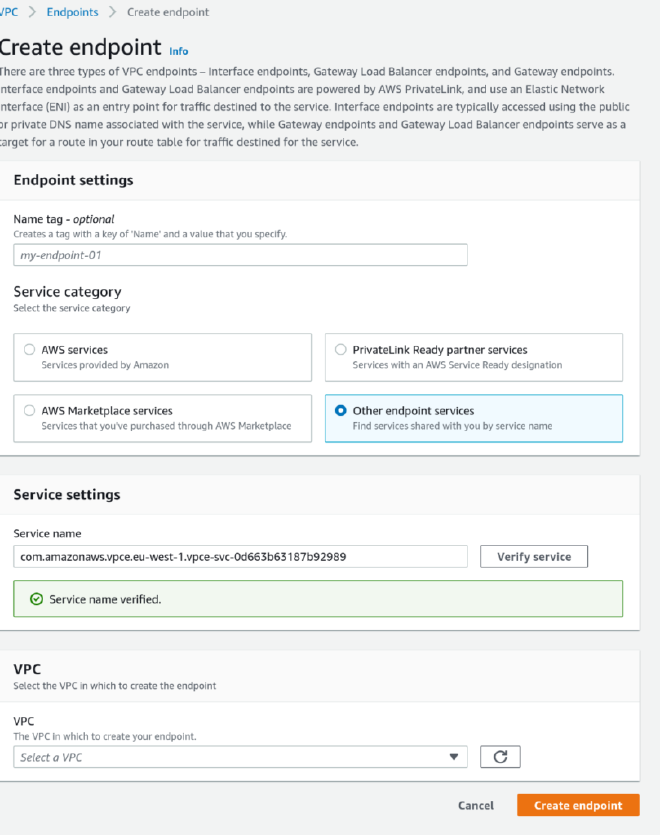Navigate to the VPC breadcrumb link
This screenshot has height=835, width=660.
9,12
